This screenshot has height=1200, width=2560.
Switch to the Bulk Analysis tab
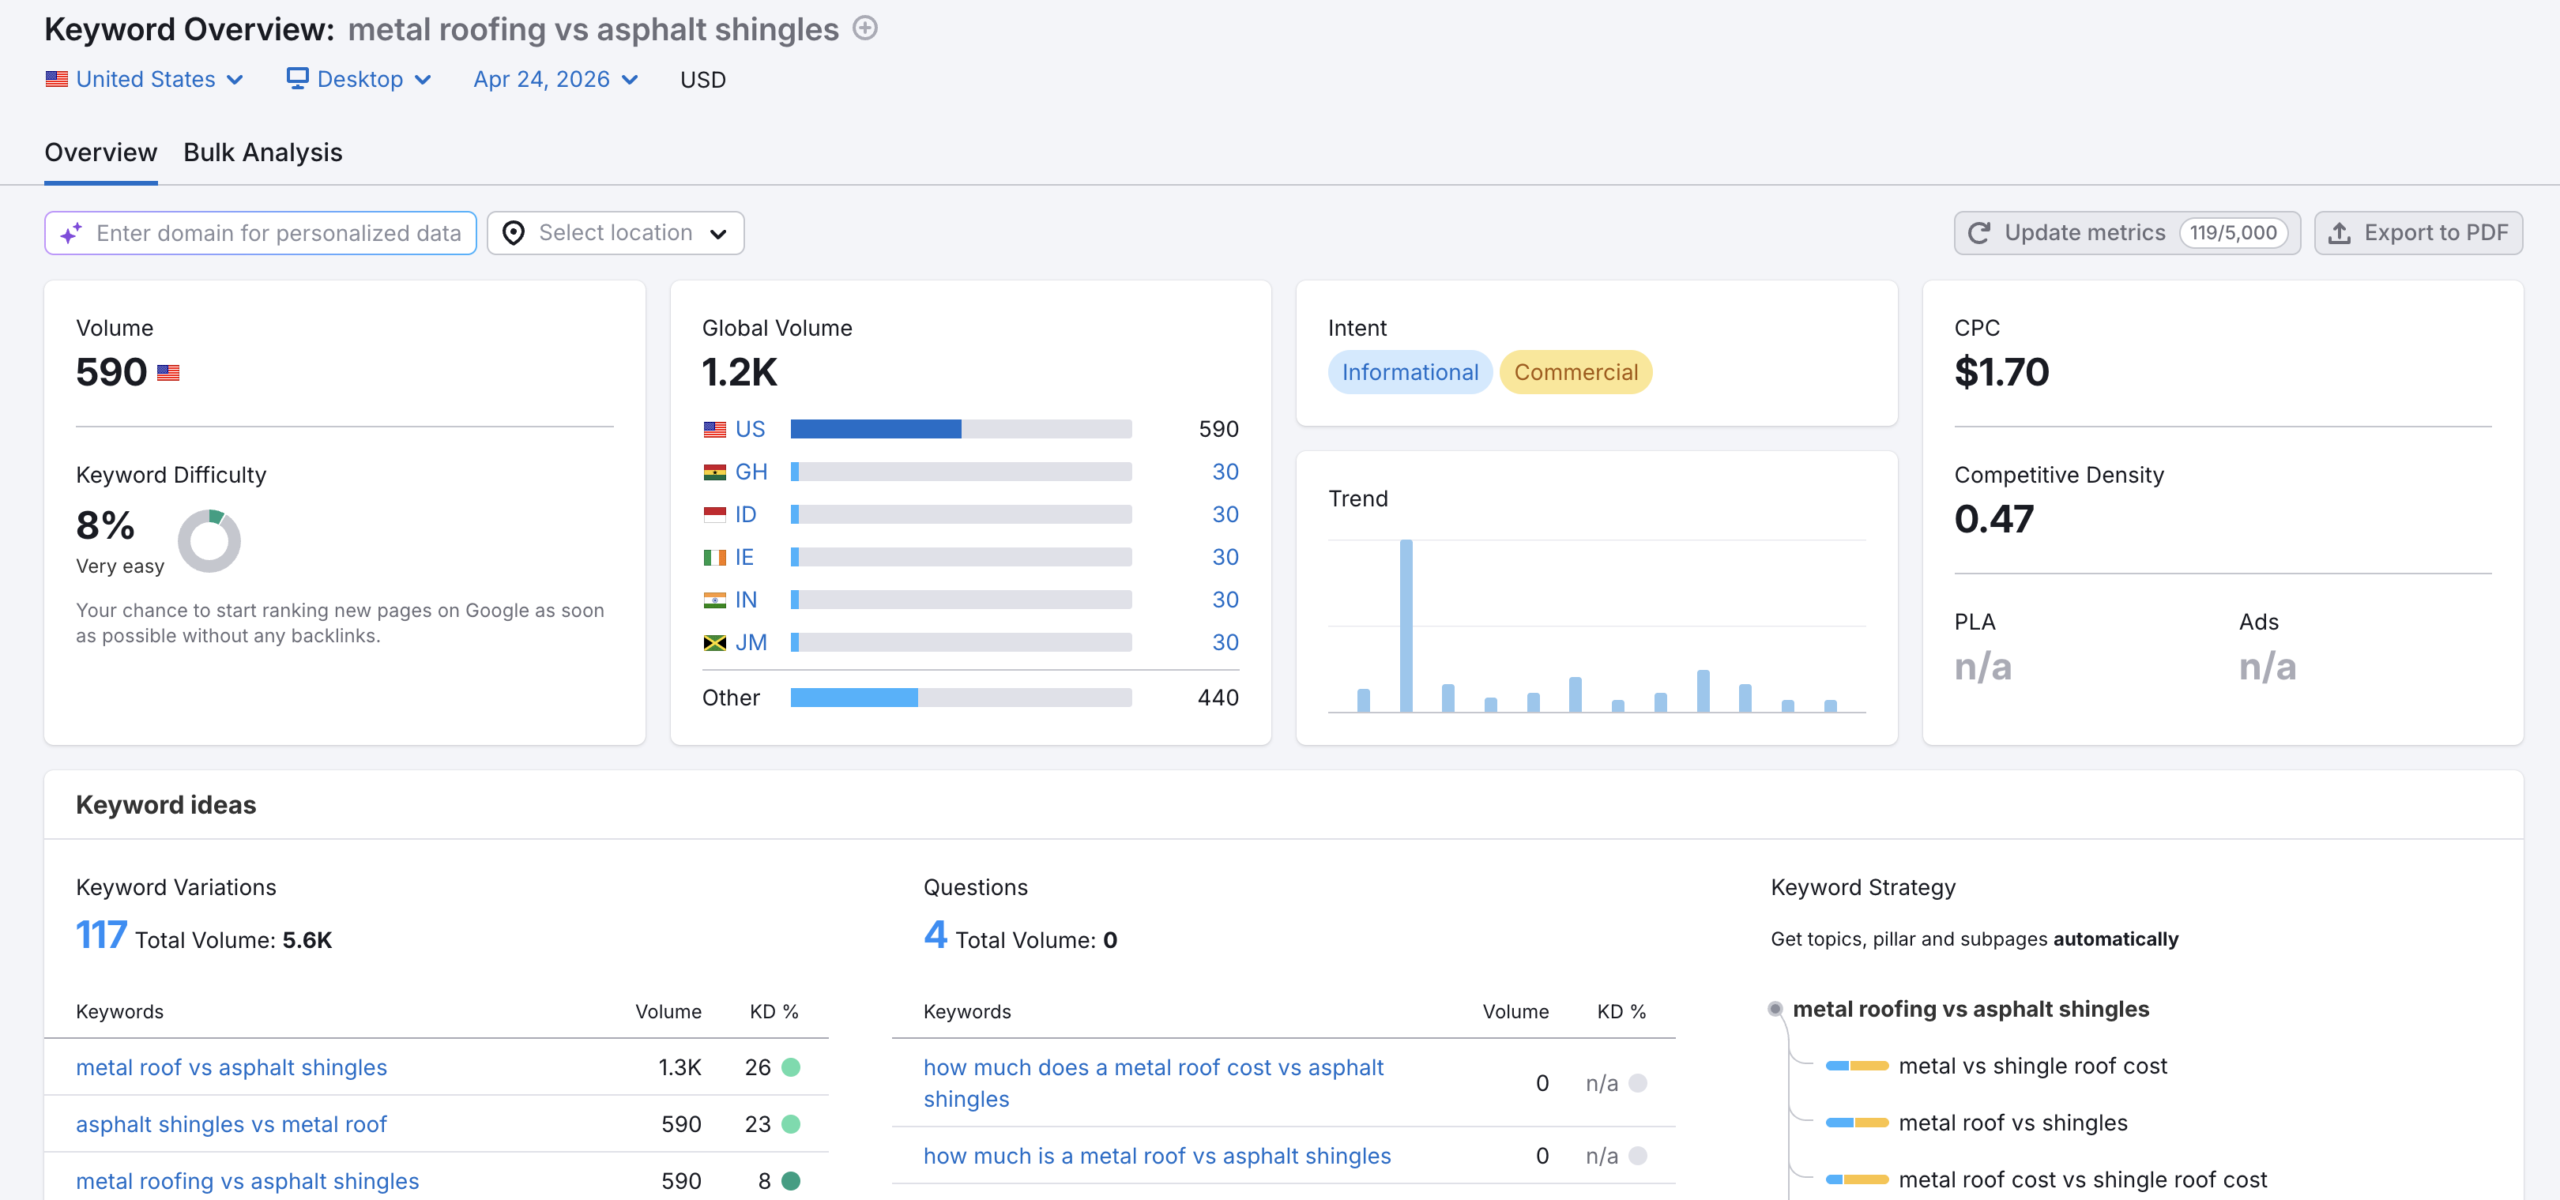coord(263,152)
